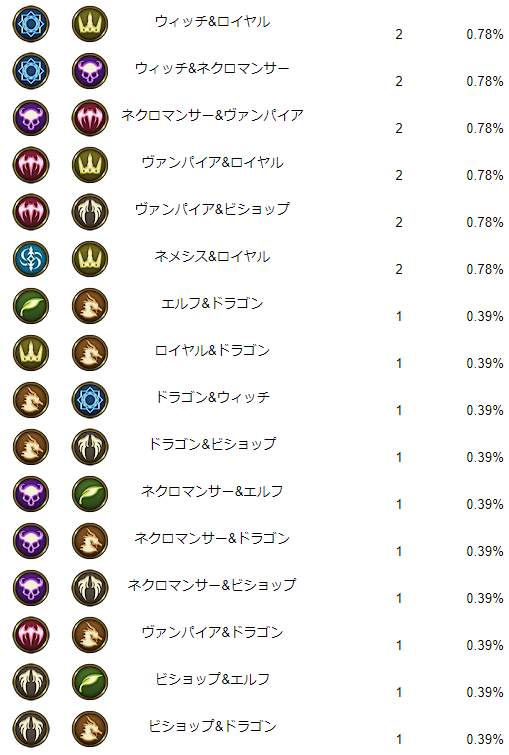Image resolution: width=509 pixels, height=755 pixels.
Task: Select the ヴァンパイア&ドラゴン label
Action: point(212,632)
